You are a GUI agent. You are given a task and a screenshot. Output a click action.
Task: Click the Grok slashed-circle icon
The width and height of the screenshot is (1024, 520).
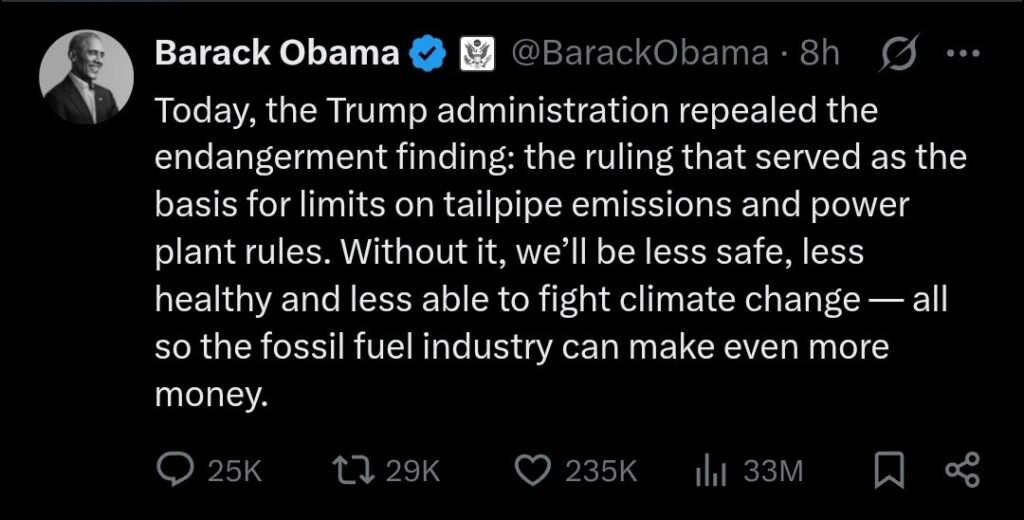click(x=884, y=54)
